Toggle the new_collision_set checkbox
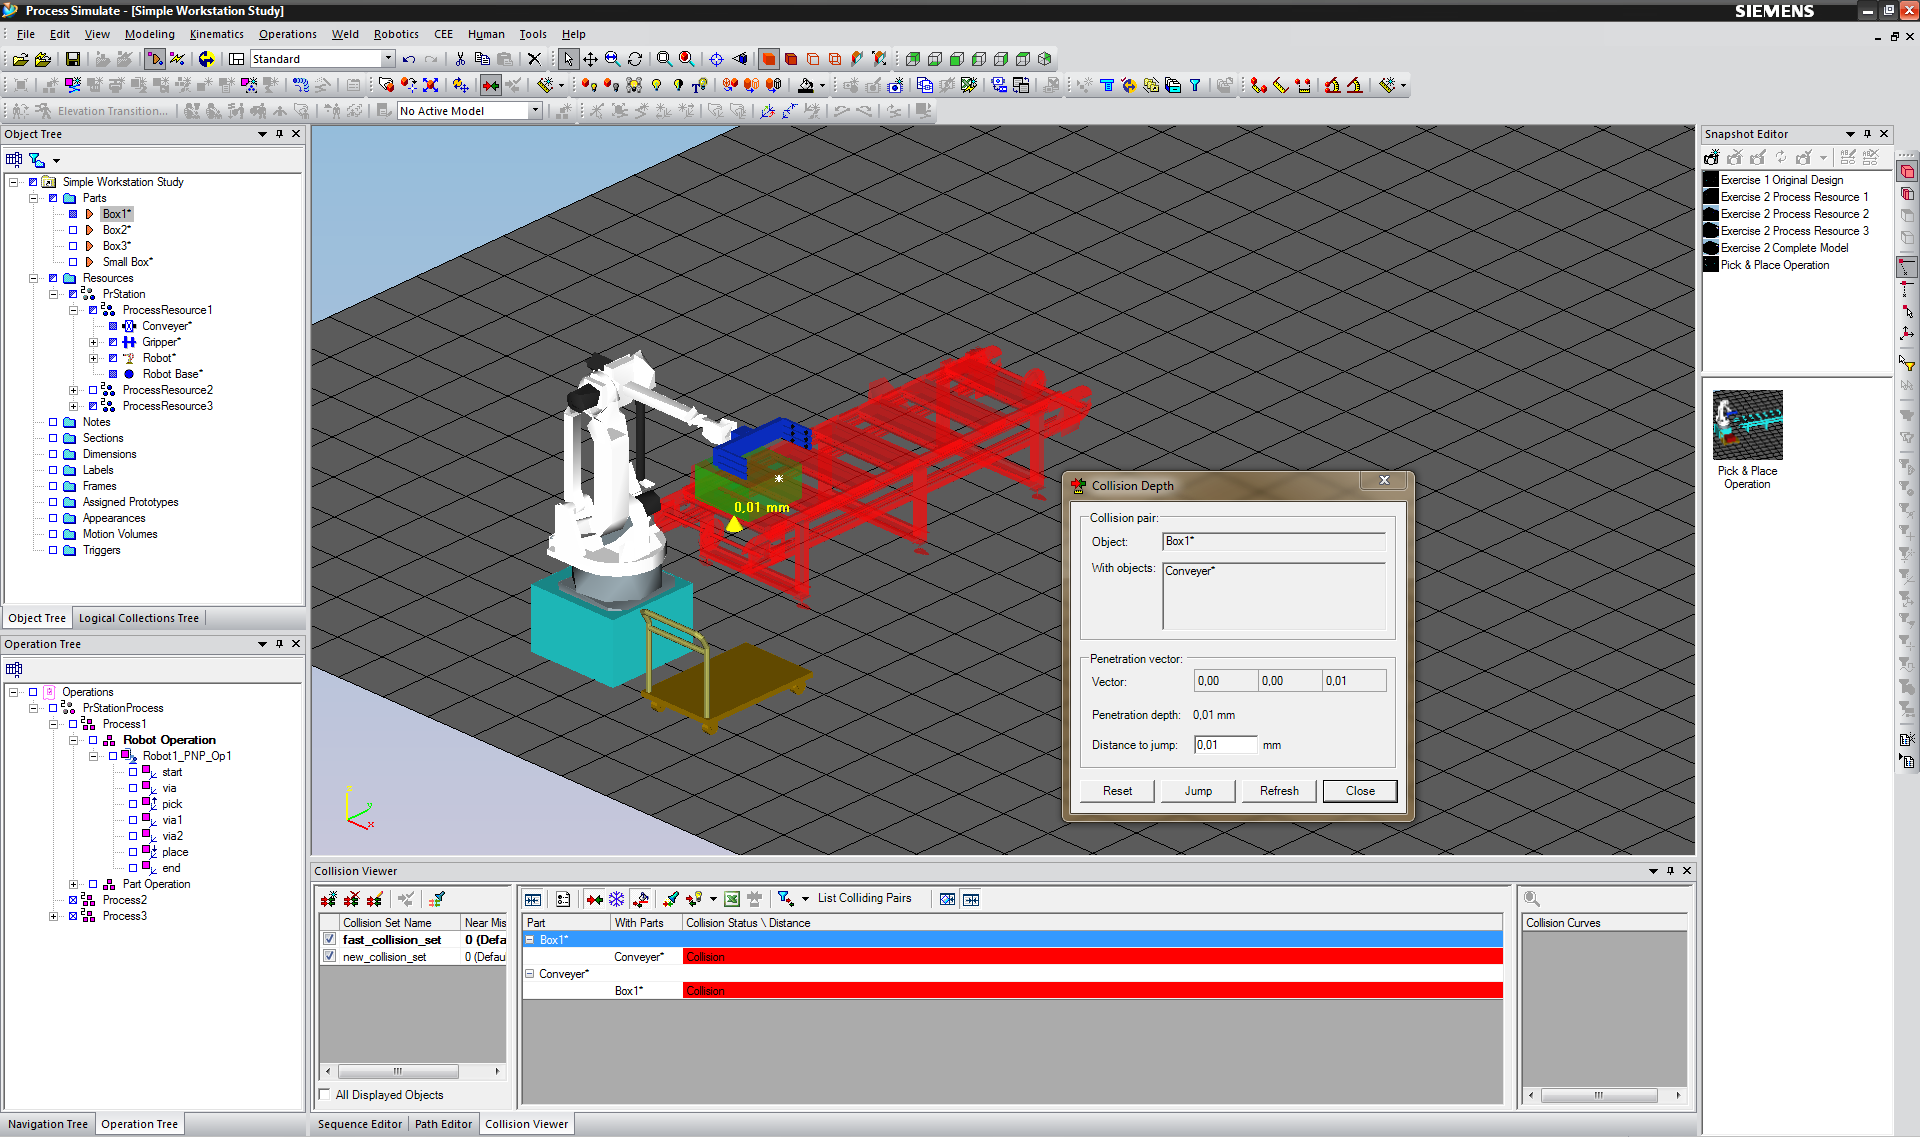This screenshot has width=1920, height=1137. 329,957
